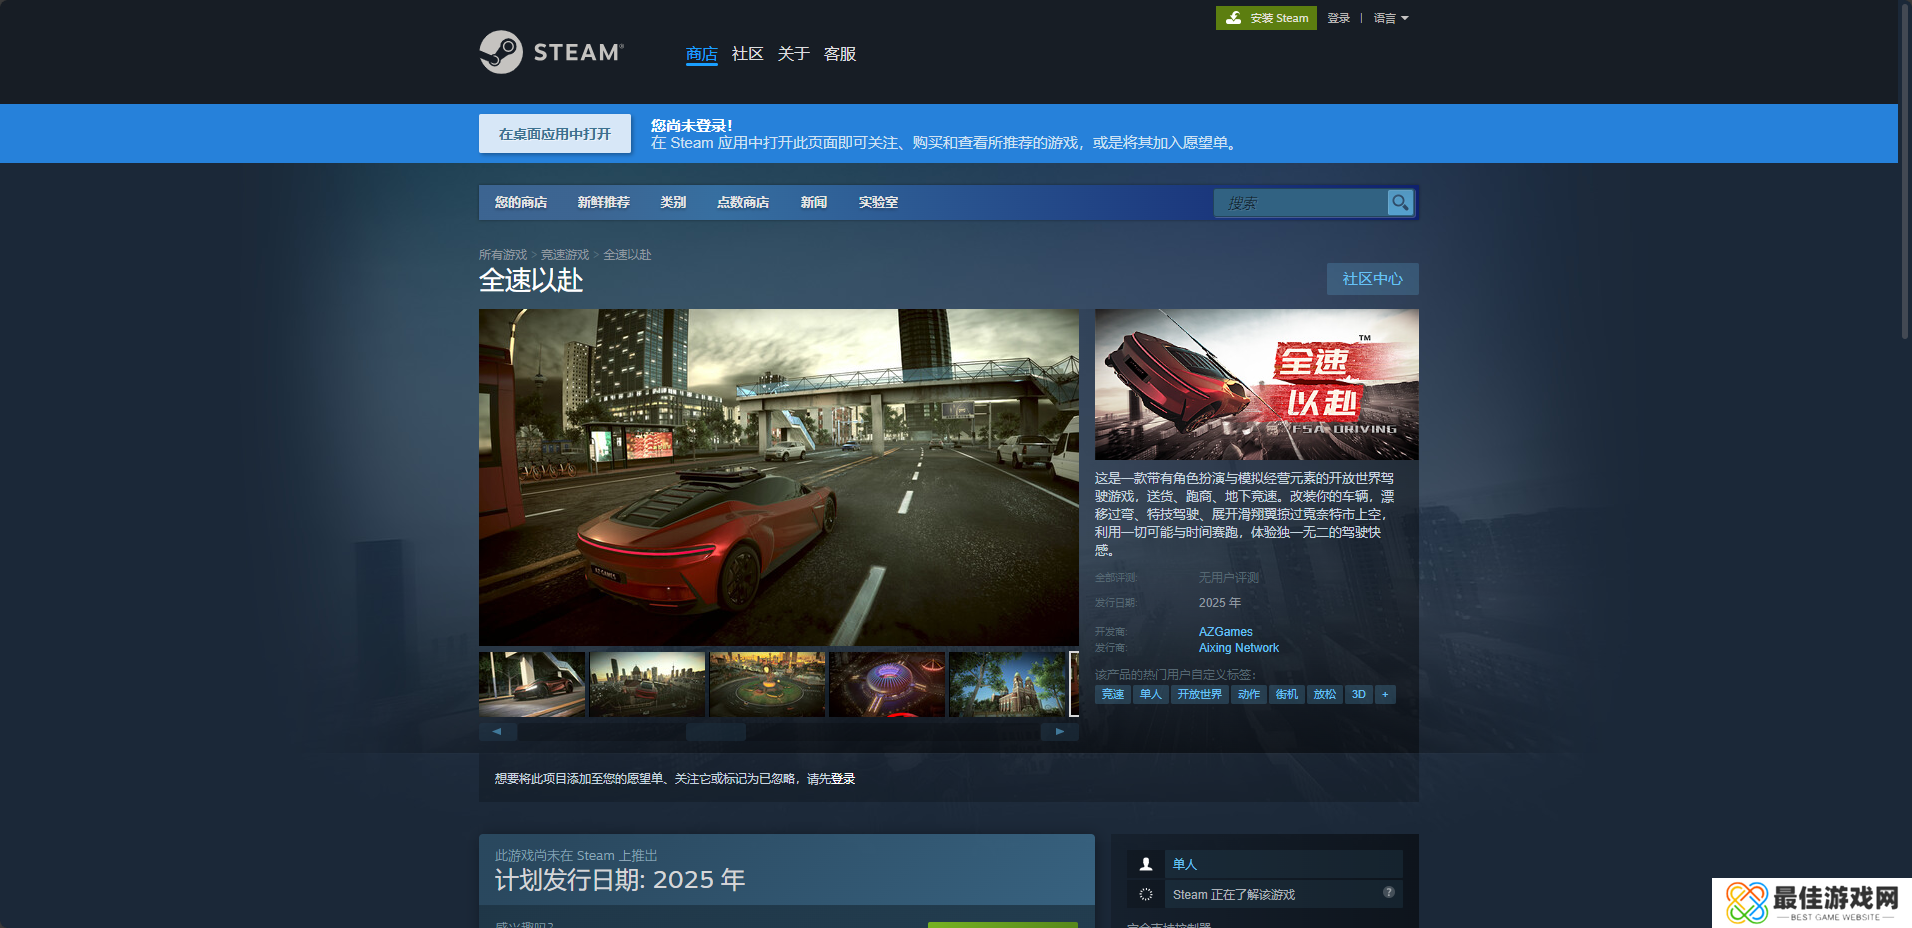Expand the 新鲜推荐 menu
This screenshot has height=928, width=1912.
point(603,203)
